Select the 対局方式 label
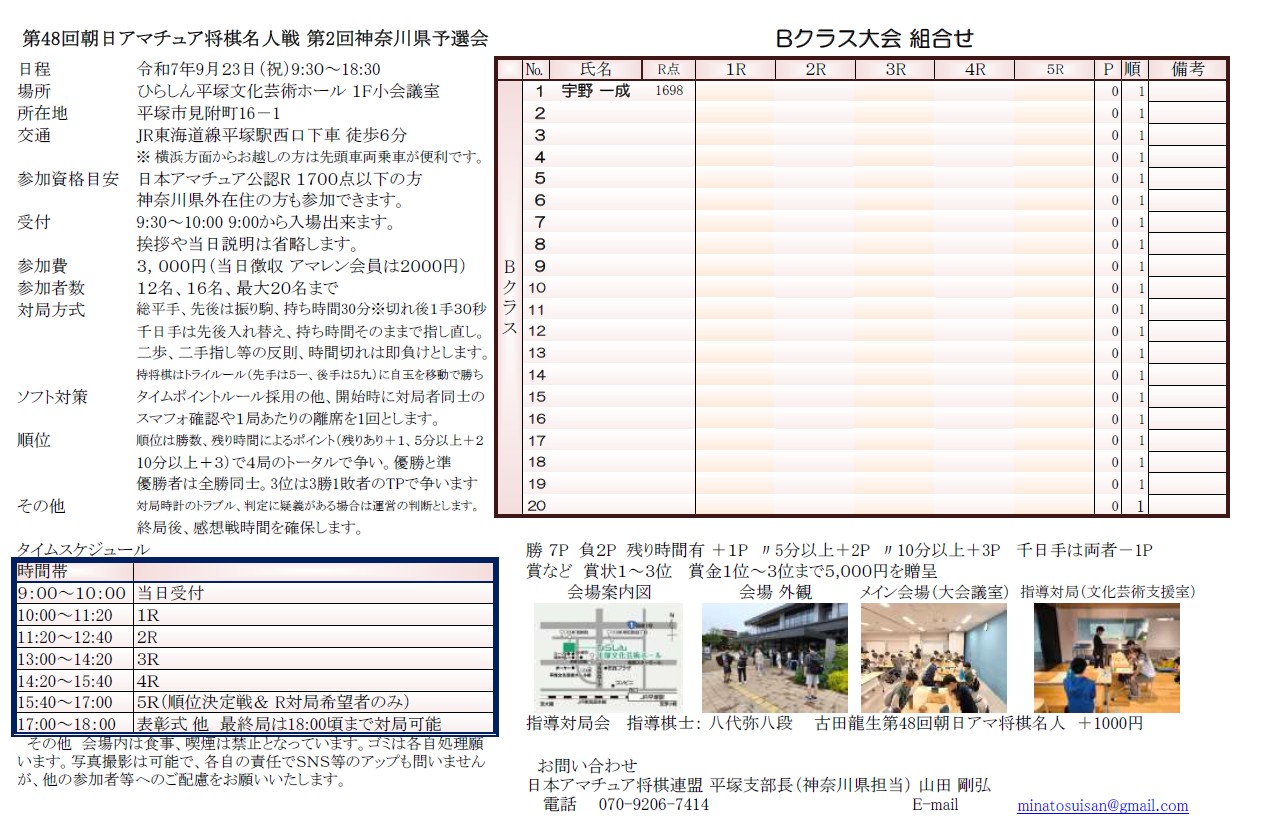 51,310
